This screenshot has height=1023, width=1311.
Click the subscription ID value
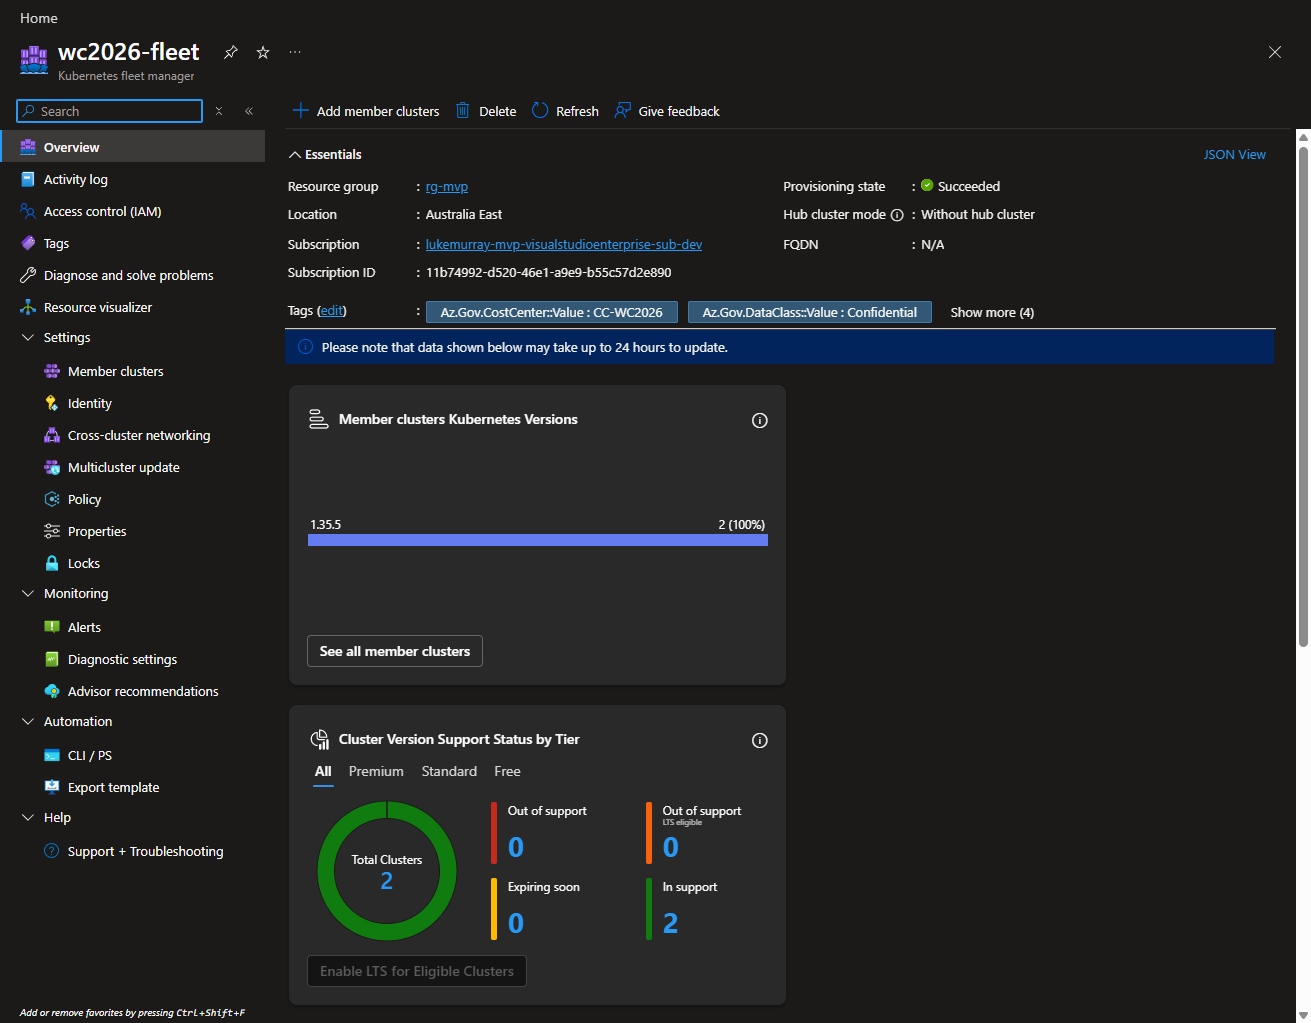(x=549, y=272)
